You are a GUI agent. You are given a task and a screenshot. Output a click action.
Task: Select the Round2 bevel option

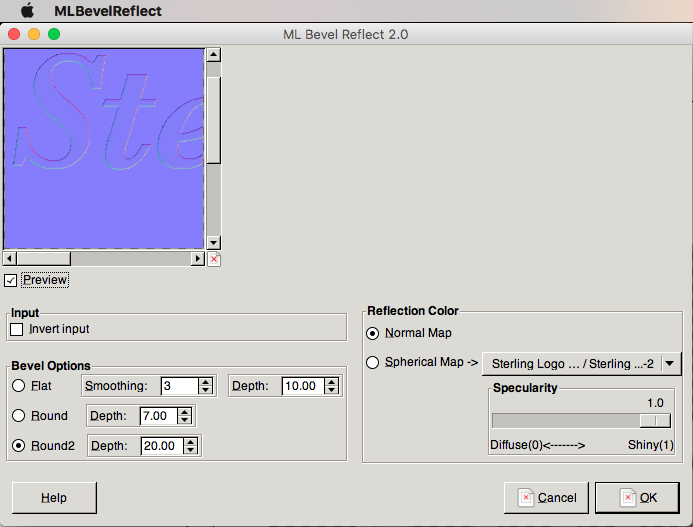(x=19, y=446)
